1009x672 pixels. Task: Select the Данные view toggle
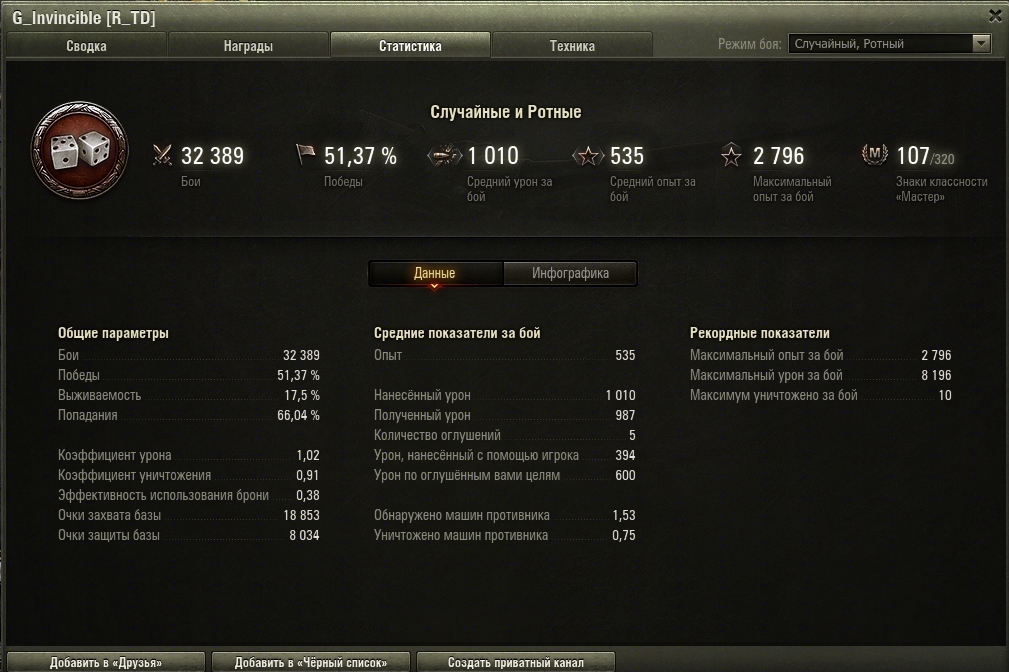click(x=435, y=273)
